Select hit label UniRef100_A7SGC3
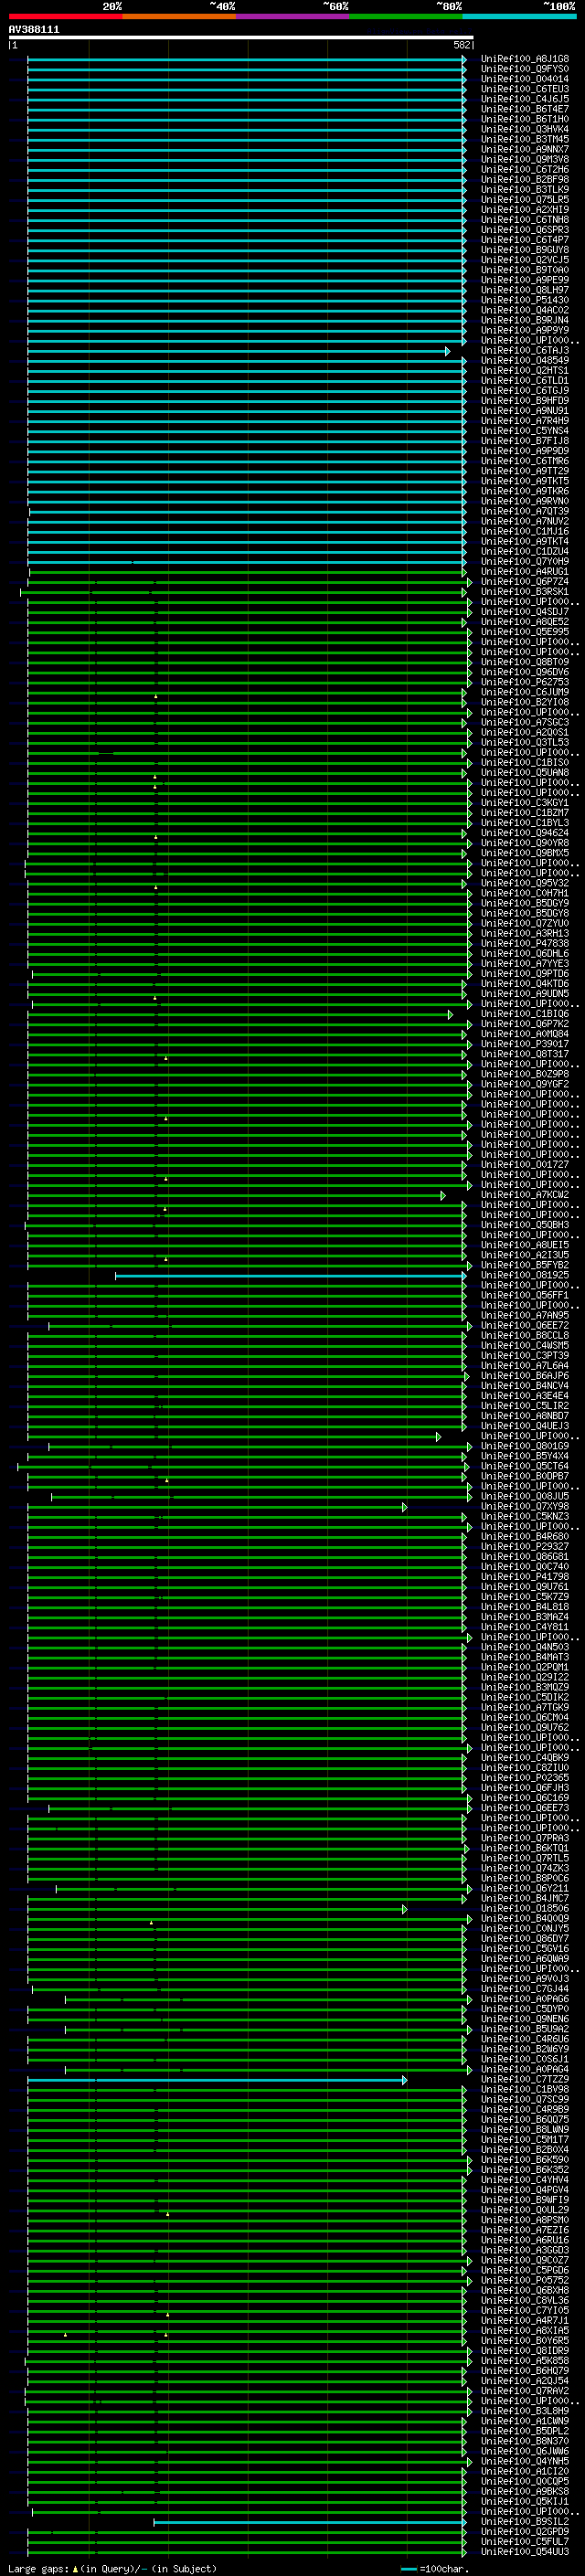Screen dimensions: 585x2576 click(524, 722)
